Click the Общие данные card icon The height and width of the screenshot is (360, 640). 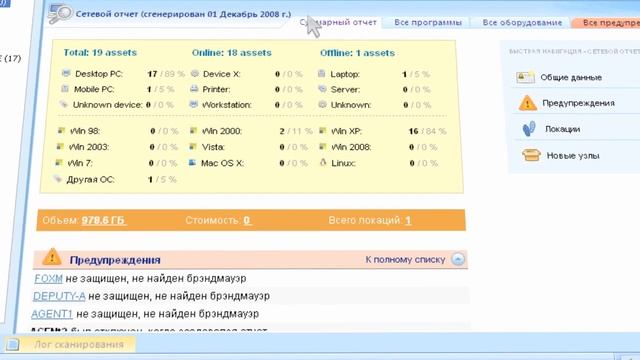pyautogui.click(x=525, y=77)
